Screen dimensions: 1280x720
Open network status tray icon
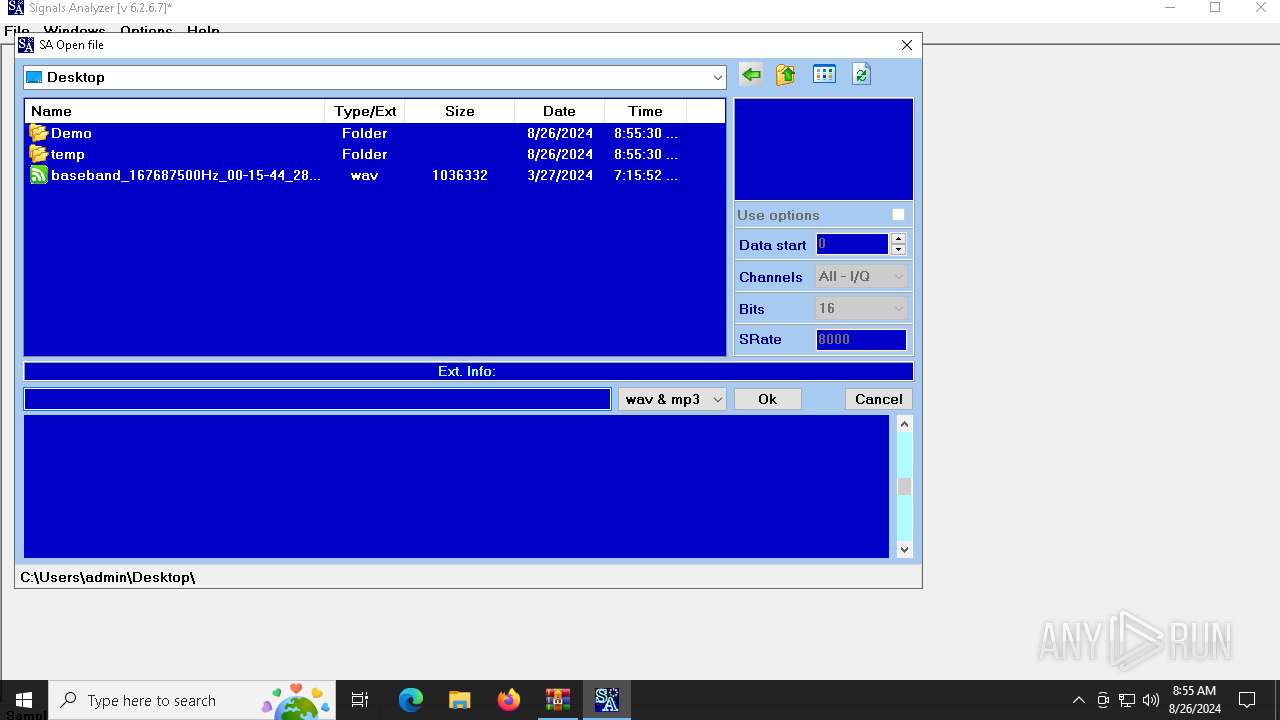1127,700
